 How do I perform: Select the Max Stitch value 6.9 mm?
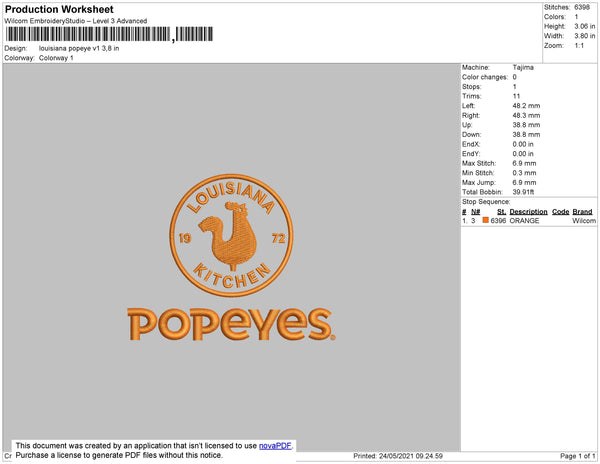click(x=524, y=163)
